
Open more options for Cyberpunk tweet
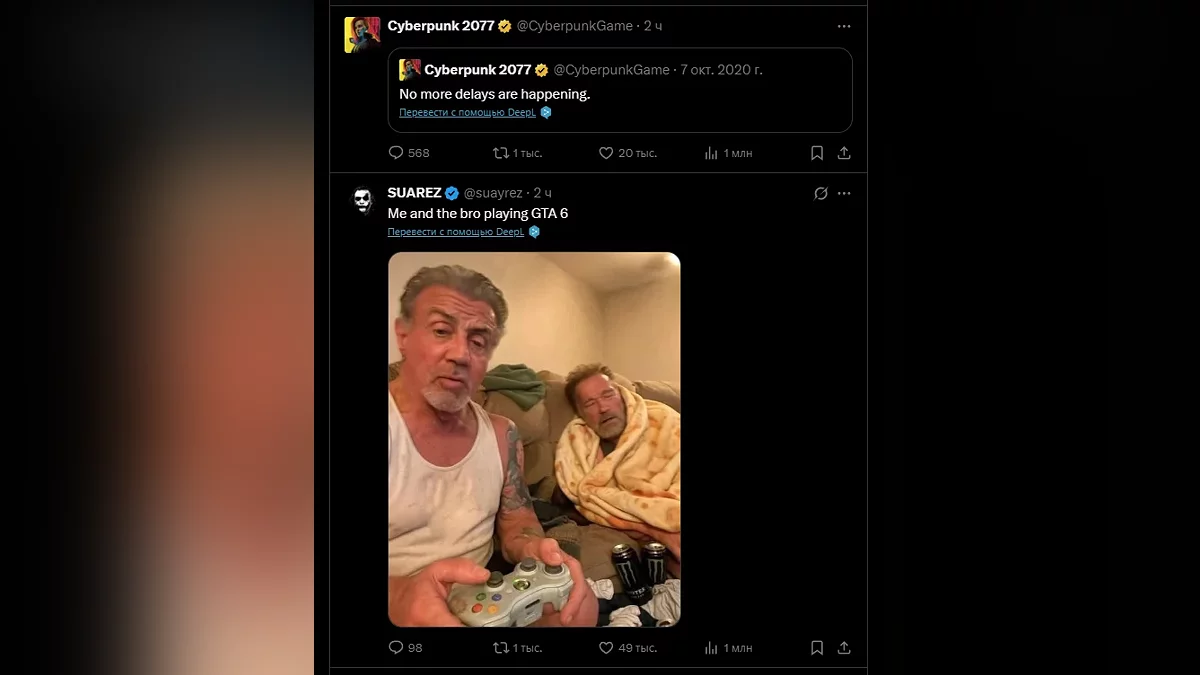tap(844, 26)
